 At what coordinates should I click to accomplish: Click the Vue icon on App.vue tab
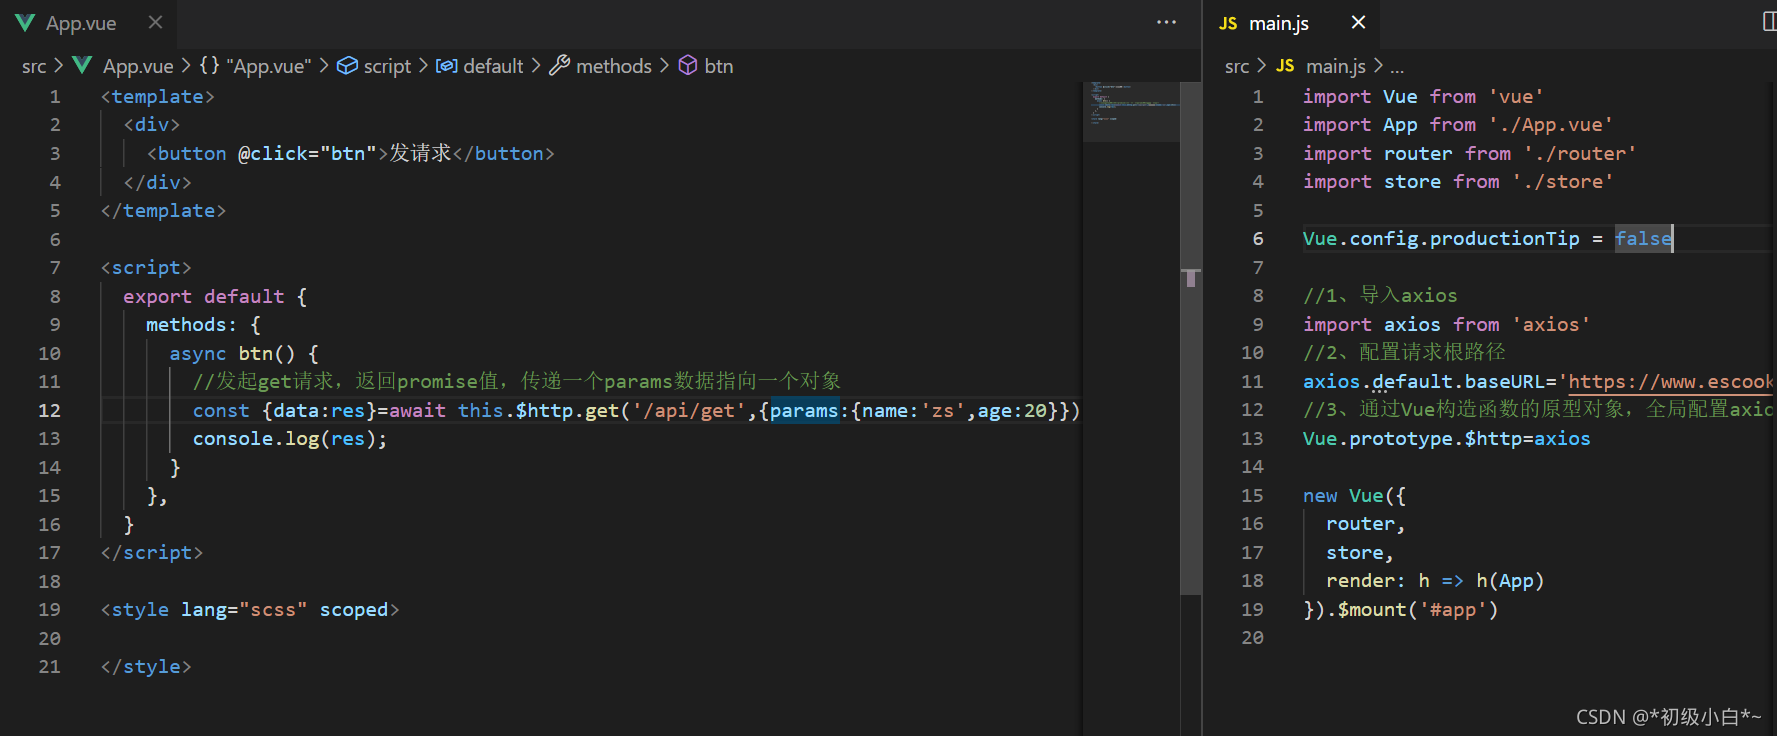click(x=25, y=22)
